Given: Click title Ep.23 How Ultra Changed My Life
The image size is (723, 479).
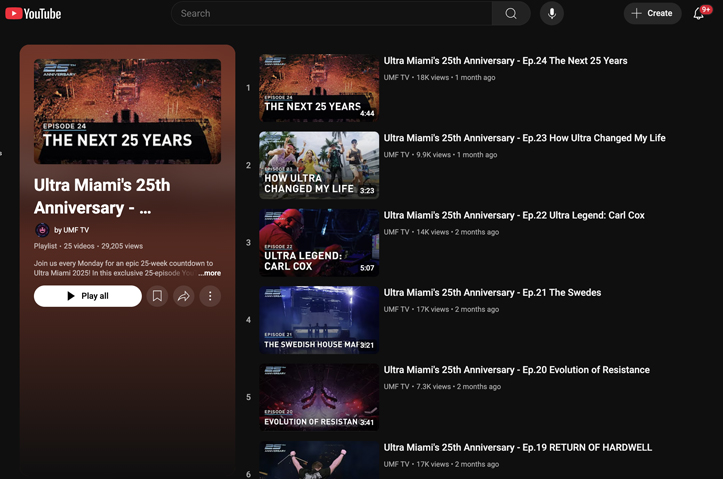Looking at the screenshot, I should point(524,138).
